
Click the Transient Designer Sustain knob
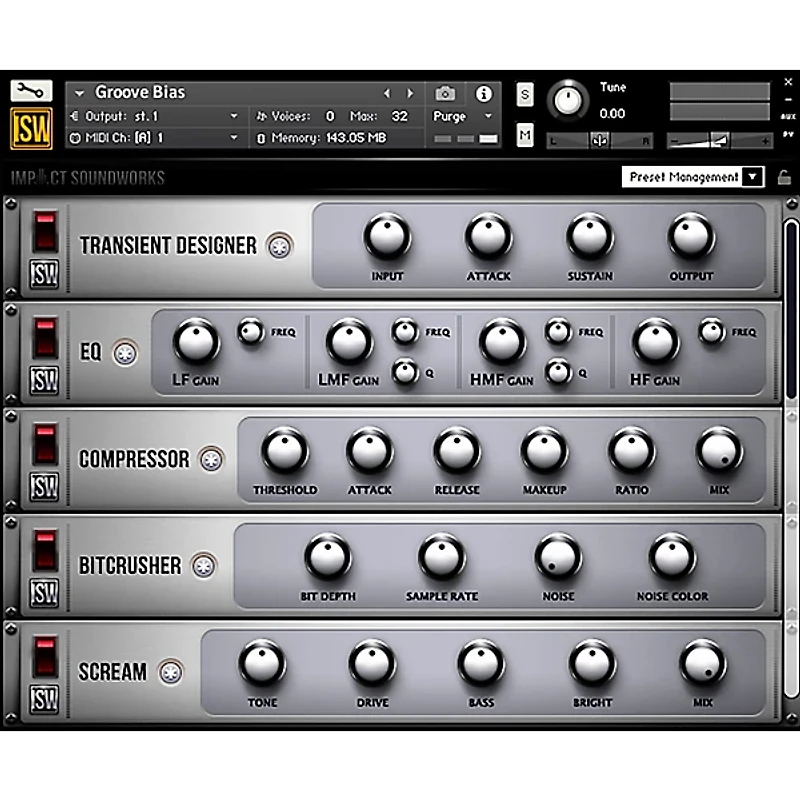590,237
